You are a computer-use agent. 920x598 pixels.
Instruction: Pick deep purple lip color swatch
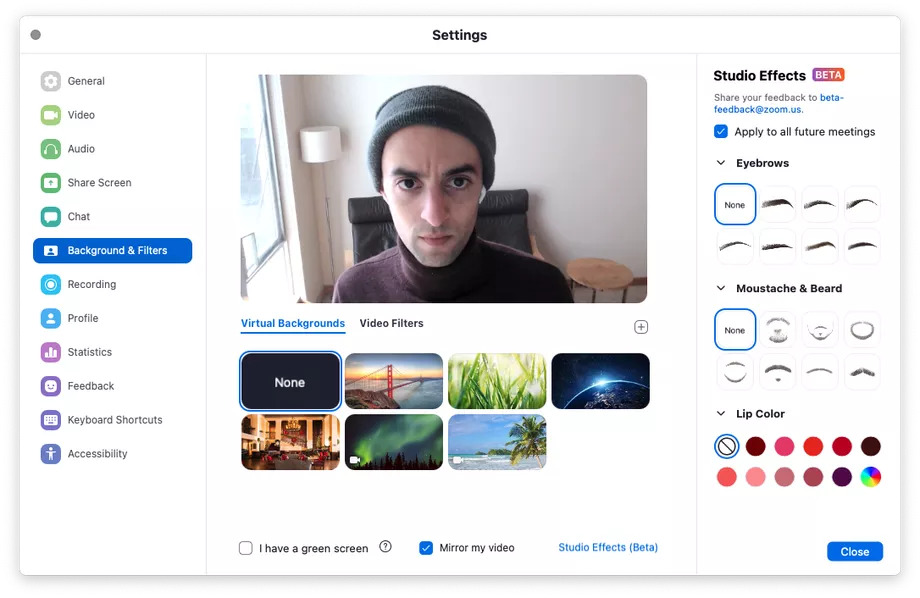(x=842, y=477)
